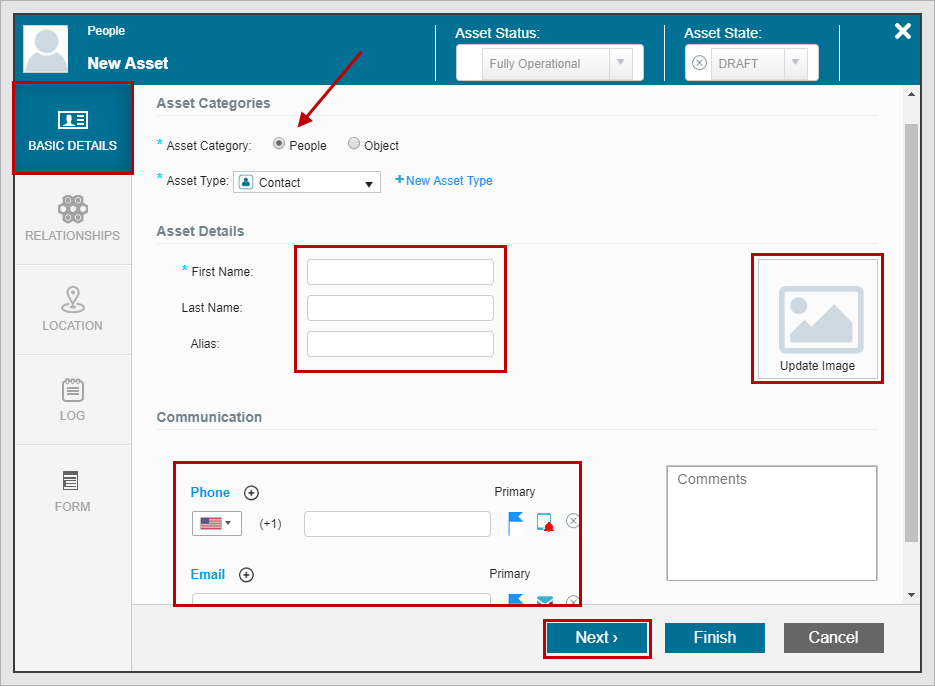Set the phone primary flag icon
This screenshot has height=686, width=935.
pyautogui.click(x=516, y=523)
